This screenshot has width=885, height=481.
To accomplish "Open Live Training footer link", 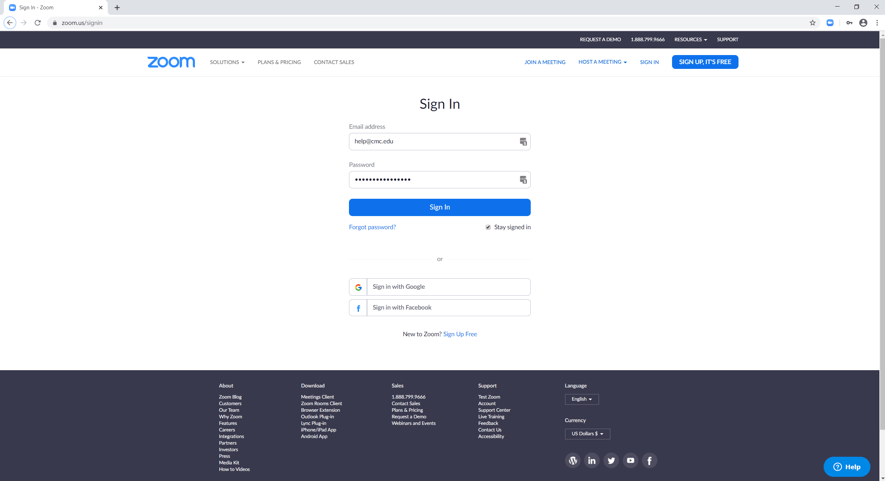I will point(491,417).
